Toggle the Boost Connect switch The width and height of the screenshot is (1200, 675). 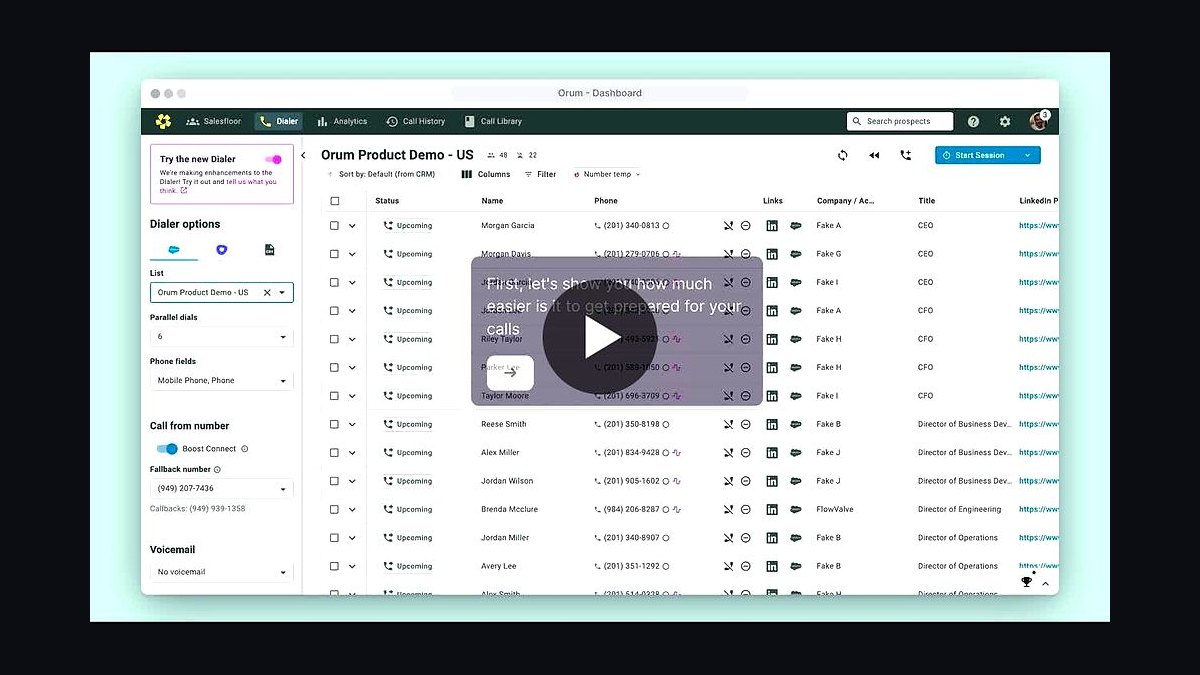click(167, 449)
